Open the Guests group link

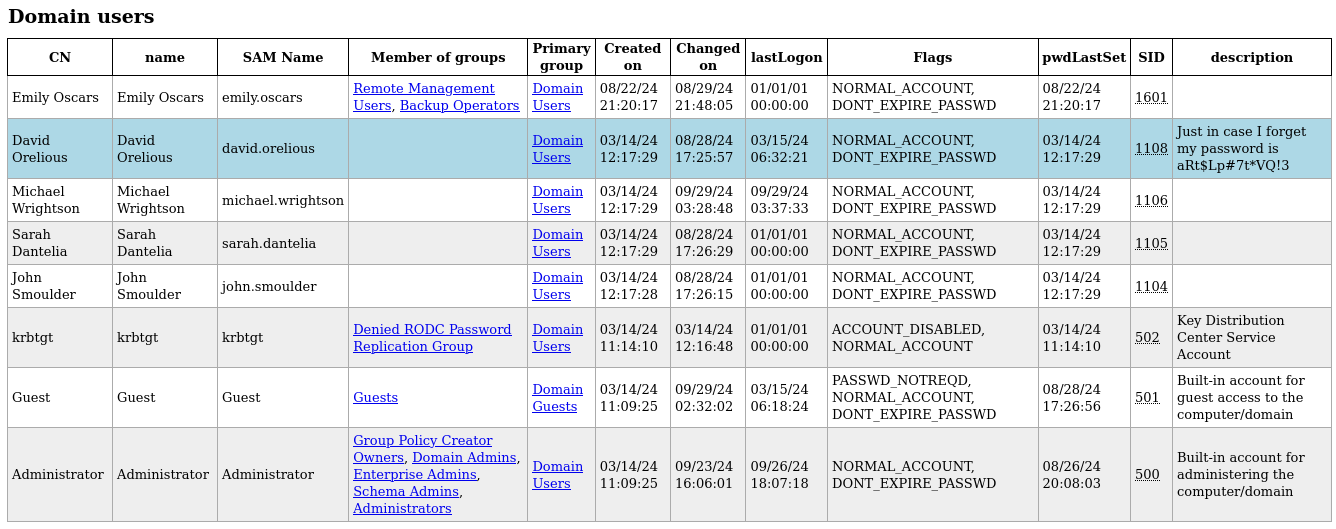(x=375, y=398)
